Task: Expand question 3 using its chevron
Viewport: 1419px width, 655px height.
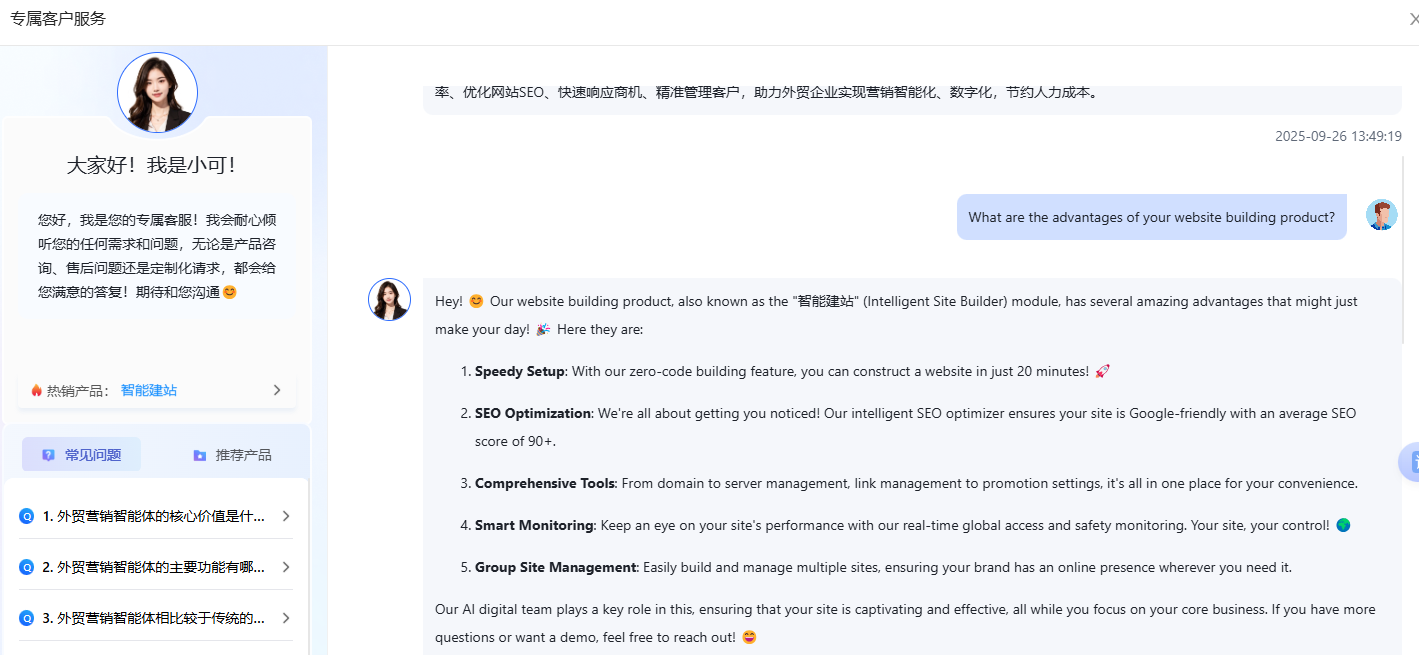Action: click(285, 618)
